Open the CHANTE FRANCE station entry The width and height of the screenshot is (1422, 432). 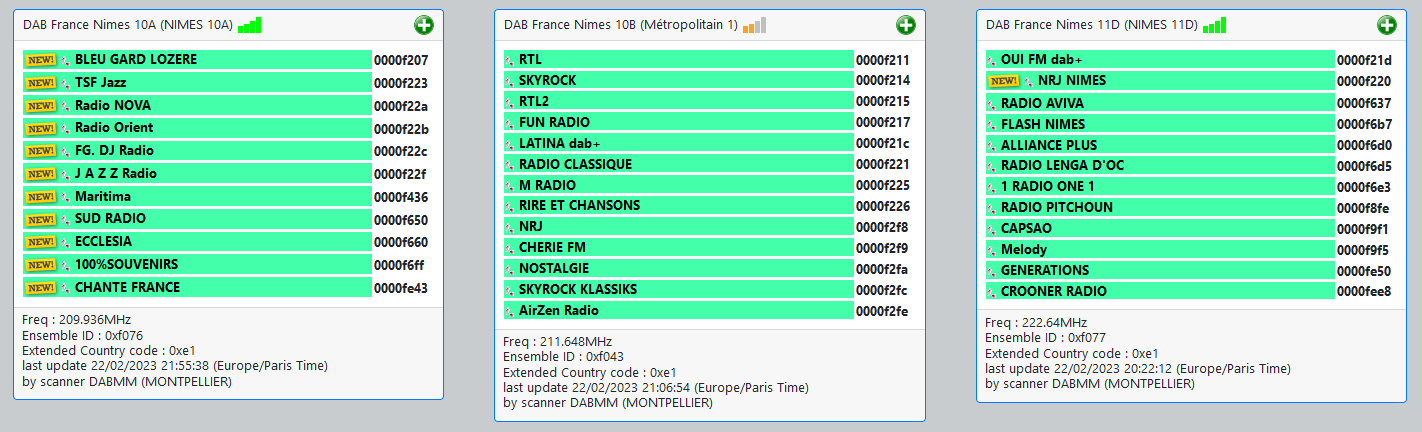click(x=197, y=288)
